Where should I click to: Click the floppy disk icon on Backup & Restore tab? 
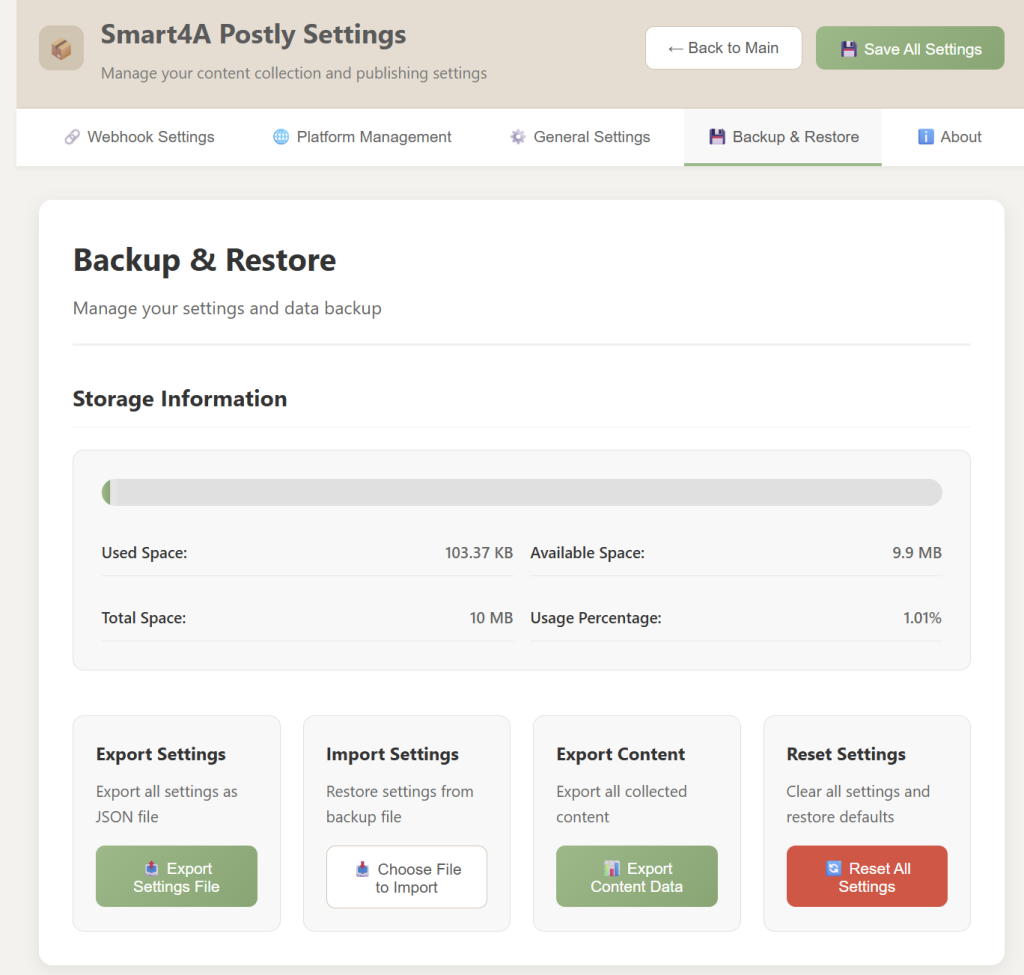tap(717, 137)
